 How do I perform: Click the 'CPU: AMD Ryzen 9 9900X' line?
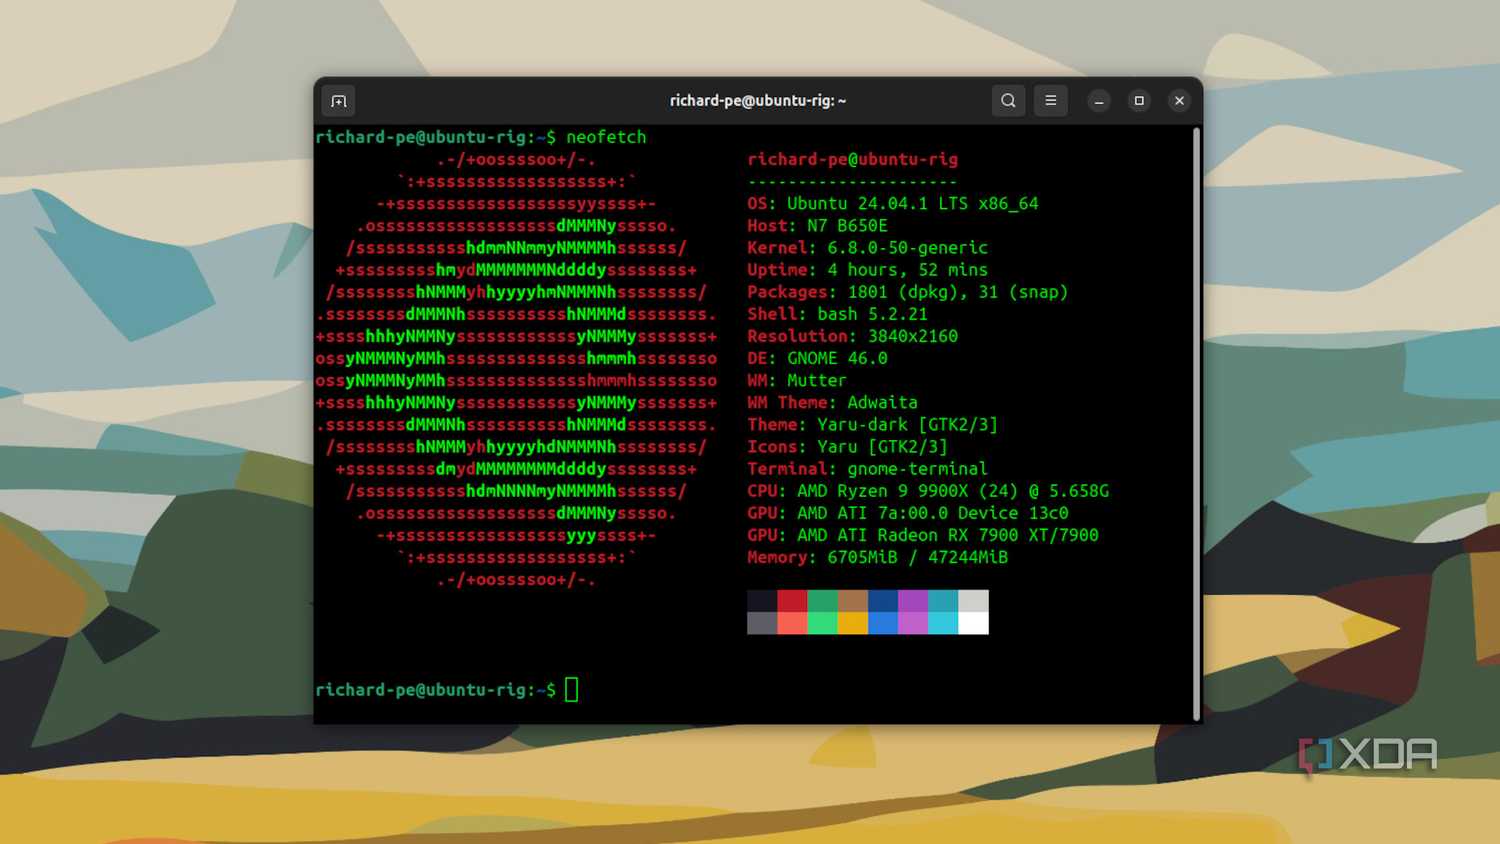point(928,491)
